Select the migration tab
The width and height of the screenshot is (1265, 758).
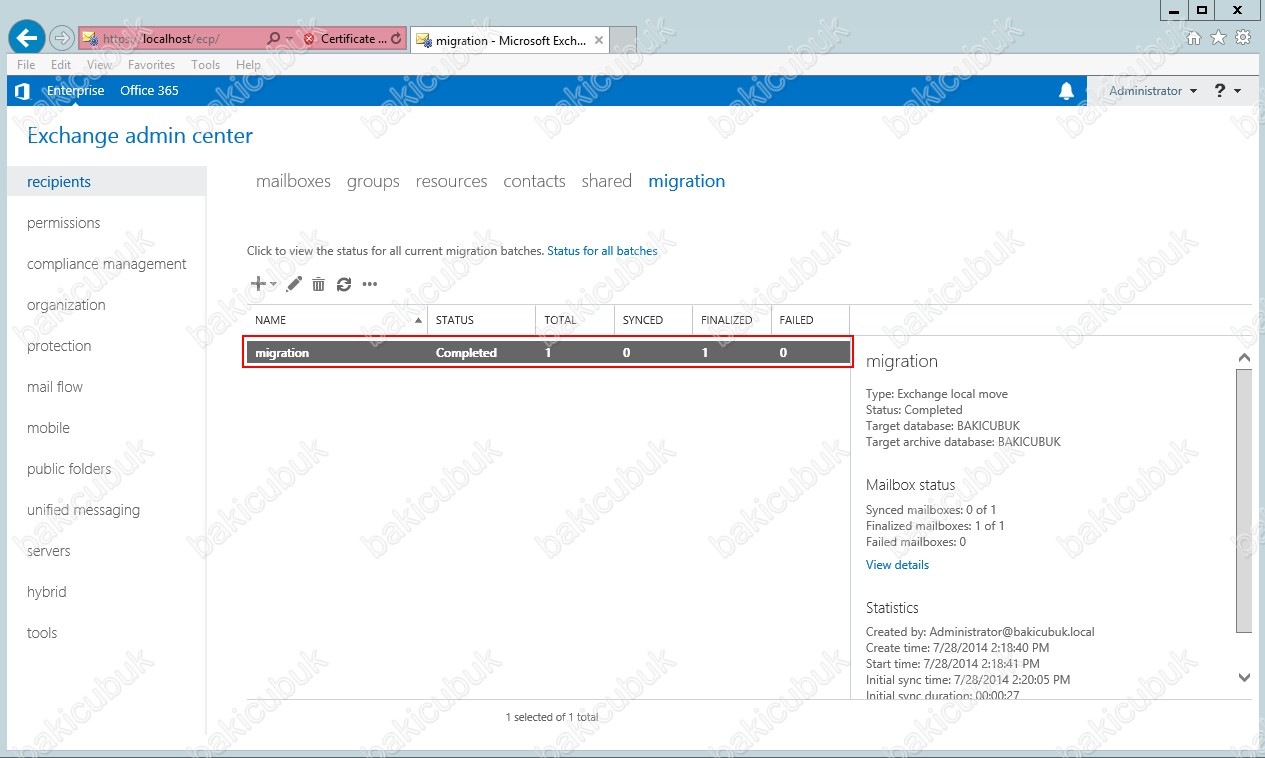pyautogui.click(x=687, y=181)
